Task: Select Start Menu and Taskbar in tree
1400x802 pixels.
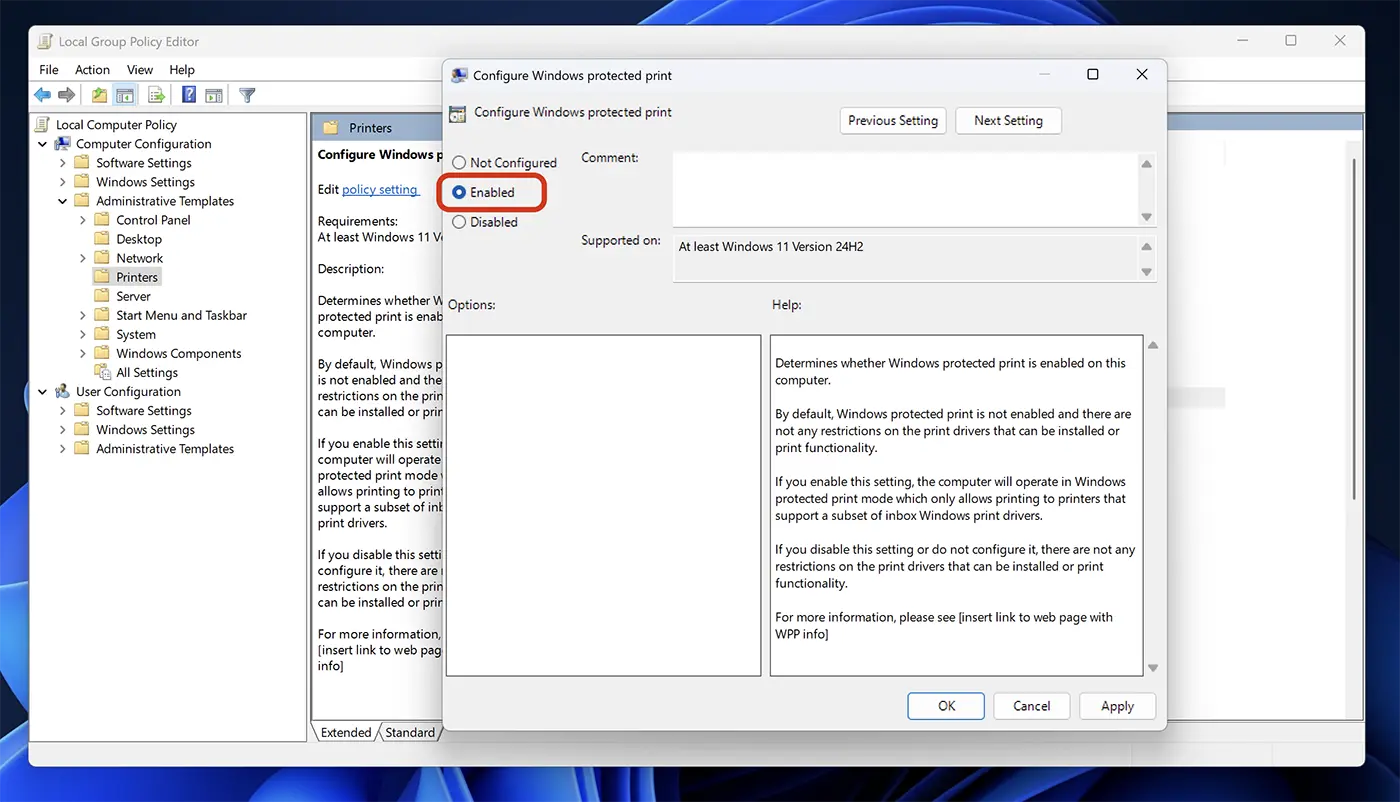Action: (181, 315)
